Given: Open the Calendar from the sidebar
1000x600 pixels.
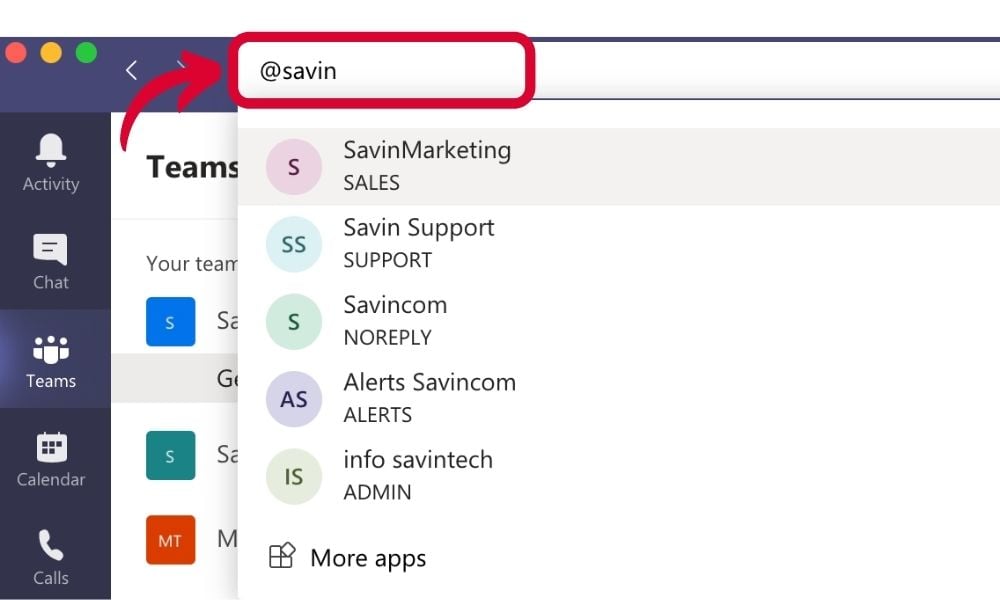Looking at the screenshot, I should point(50,456).
